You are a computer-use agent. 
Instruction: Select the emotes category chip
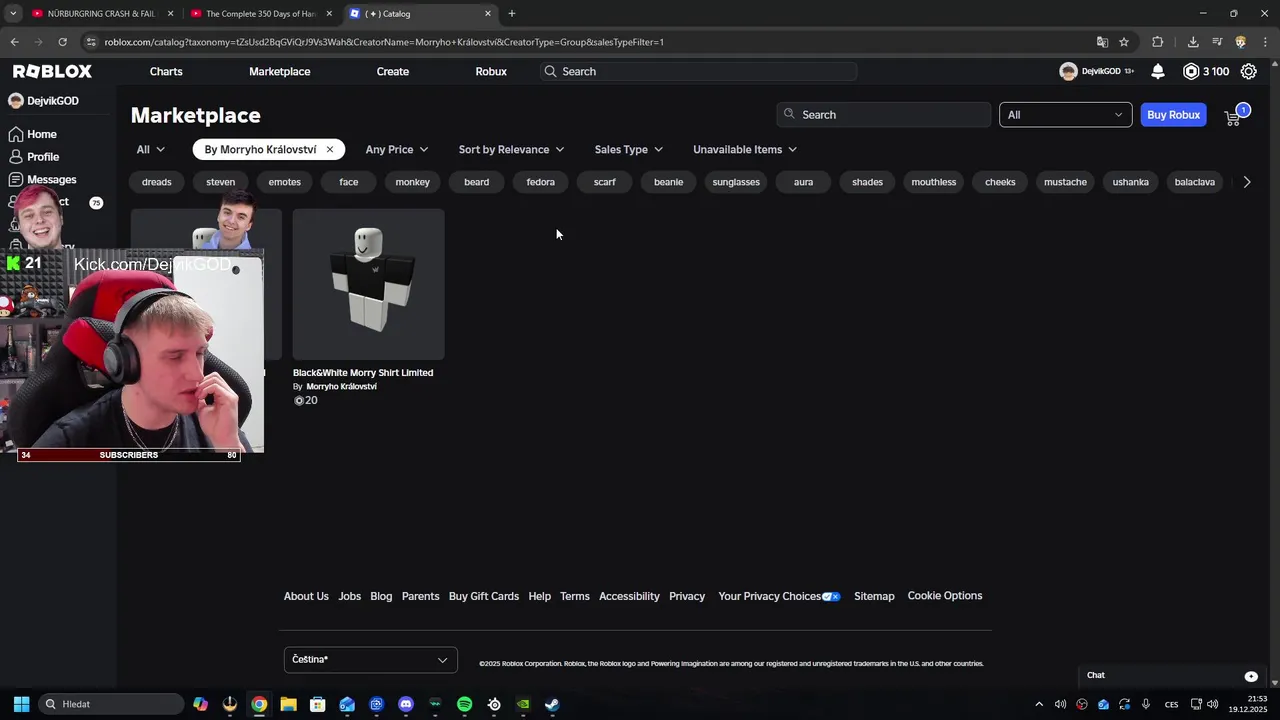(x=284, y=182)
